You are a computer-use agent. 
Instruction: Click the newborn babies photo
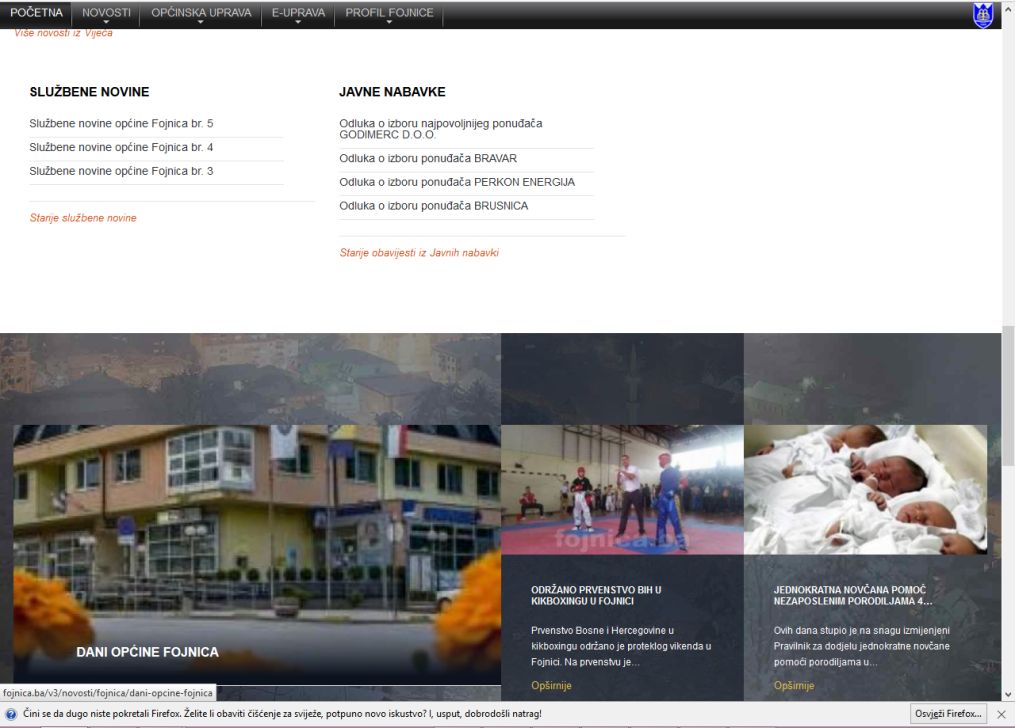point(865,489)
